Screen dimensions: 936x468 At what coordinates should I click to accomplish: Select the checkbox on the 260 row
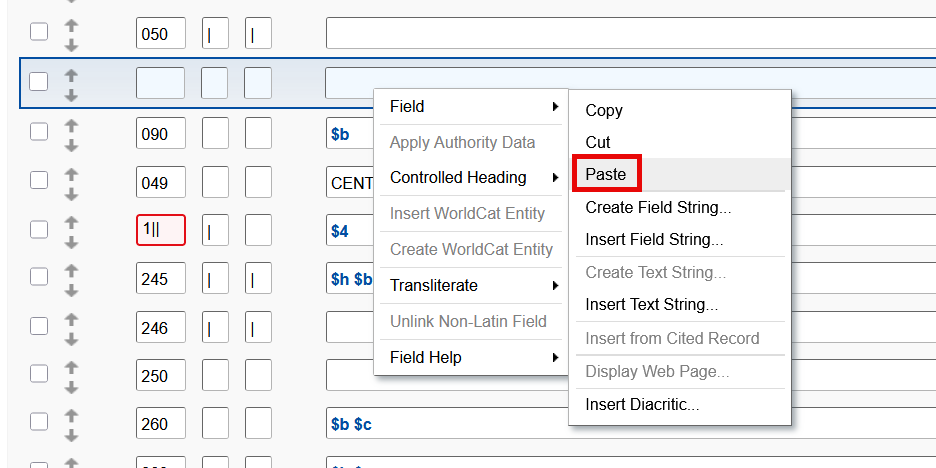click(x=39, y=424)
